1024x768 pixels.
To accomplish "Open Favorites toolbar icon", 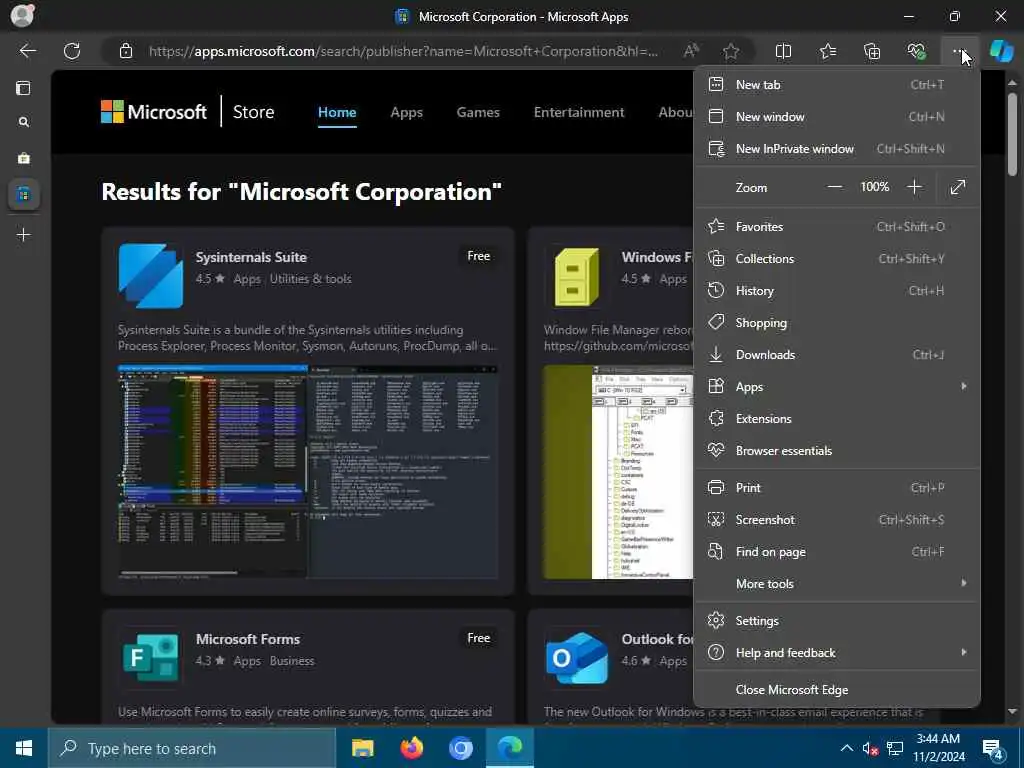I will pyautogui.click(x=827, y=51).
